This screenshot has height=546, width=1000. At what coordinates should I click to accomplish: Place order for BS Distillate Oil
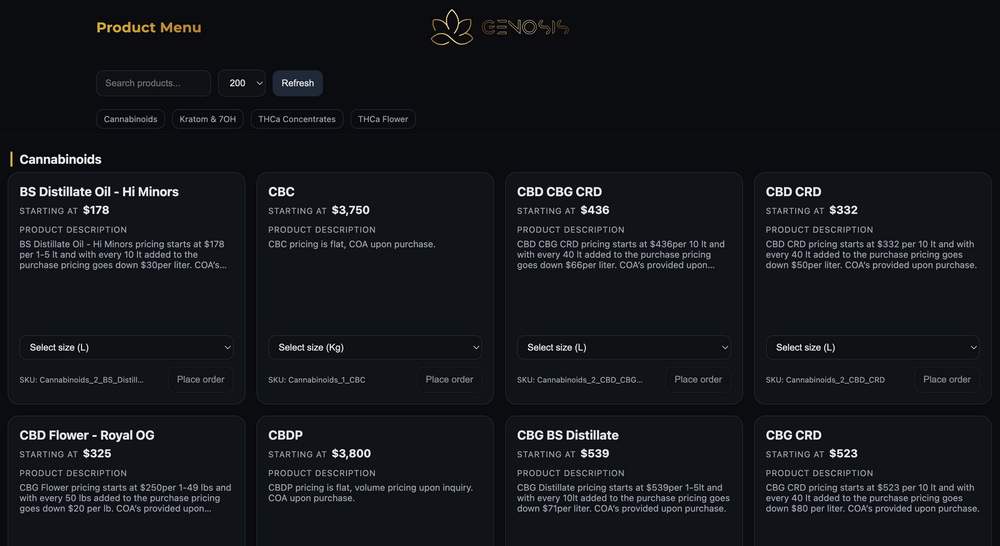coord(201,379)
